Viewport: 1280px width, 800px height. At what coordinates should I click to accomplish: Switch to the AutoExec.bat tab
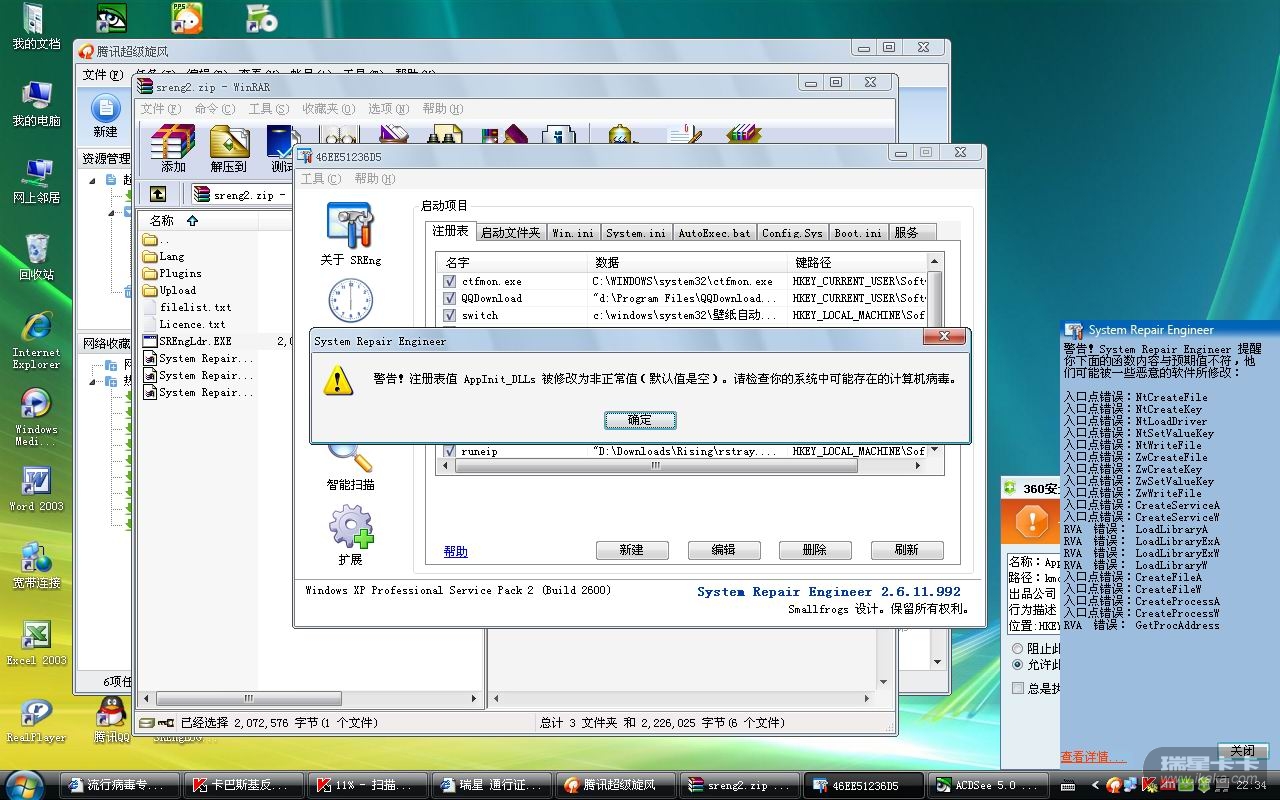[x=714, y=233]
